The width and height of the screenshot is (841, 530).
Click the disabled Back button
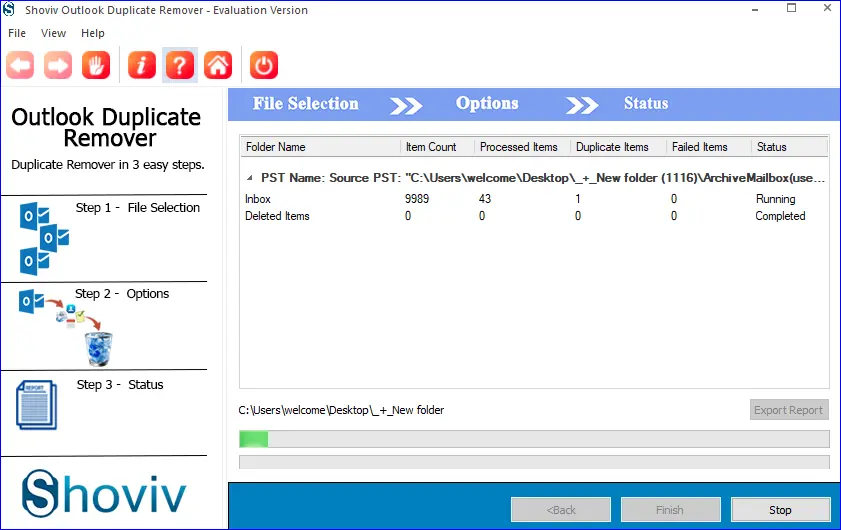click(x=560, y=510)
